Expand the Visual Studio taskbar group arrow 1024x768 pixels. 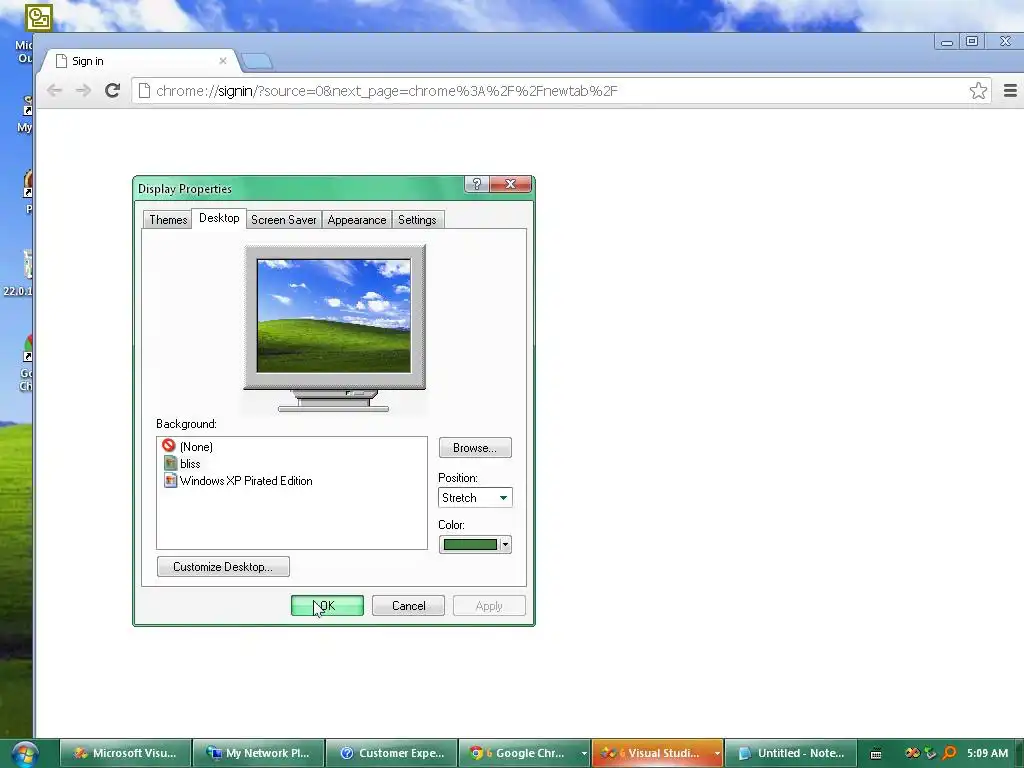(716, 754)
